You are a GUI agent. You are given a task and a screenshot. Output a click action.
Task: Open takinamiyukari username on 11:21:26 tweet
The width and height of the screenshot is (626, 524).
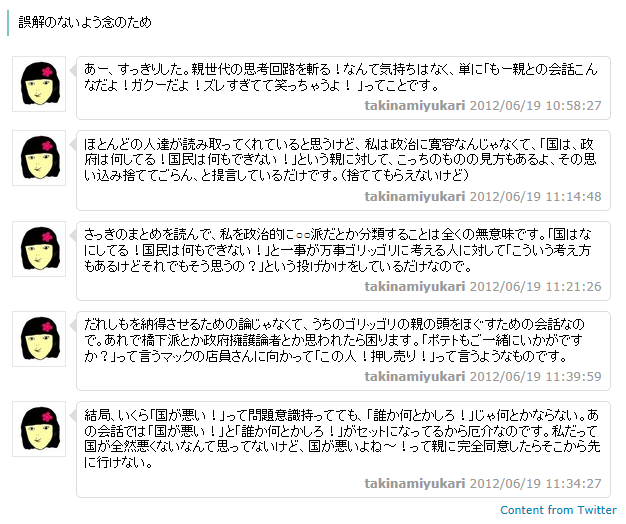(x=414, y=287)
